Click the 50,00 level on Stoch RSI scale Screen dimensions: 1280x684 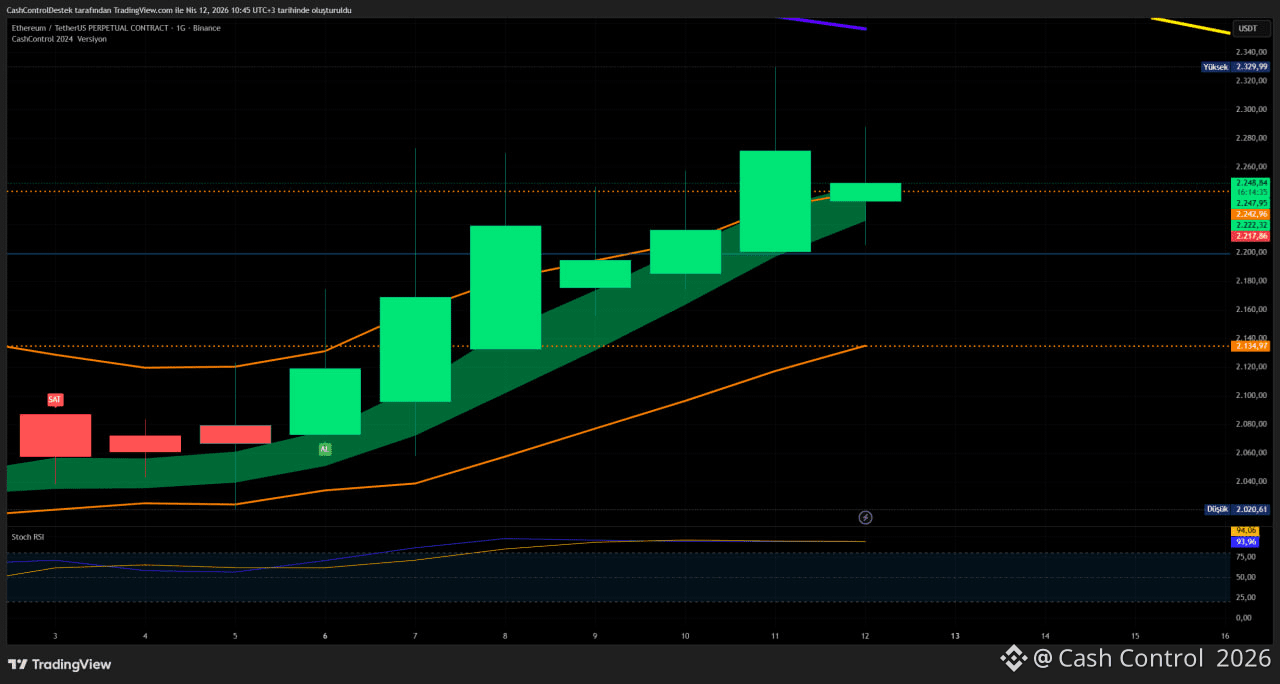coord(1246,578)
